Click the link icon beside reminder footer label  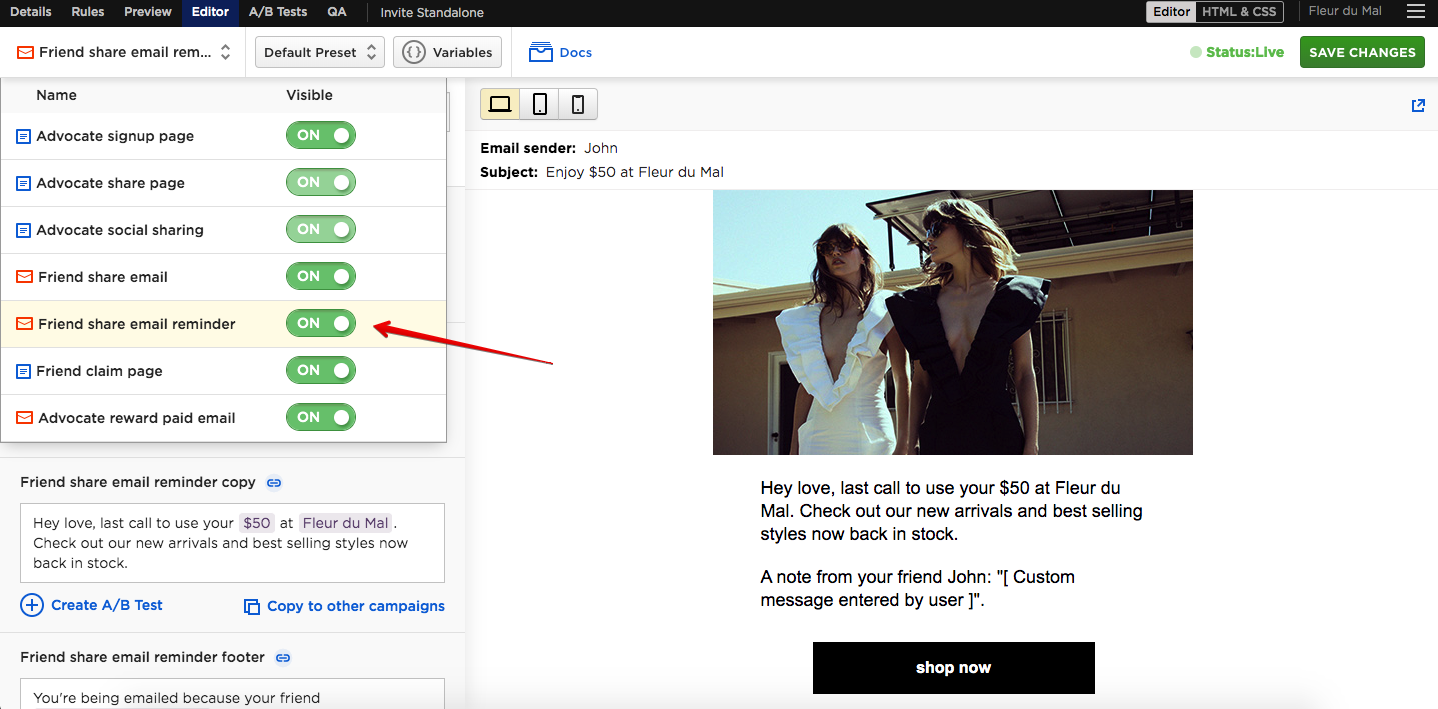tap(283, 657)
